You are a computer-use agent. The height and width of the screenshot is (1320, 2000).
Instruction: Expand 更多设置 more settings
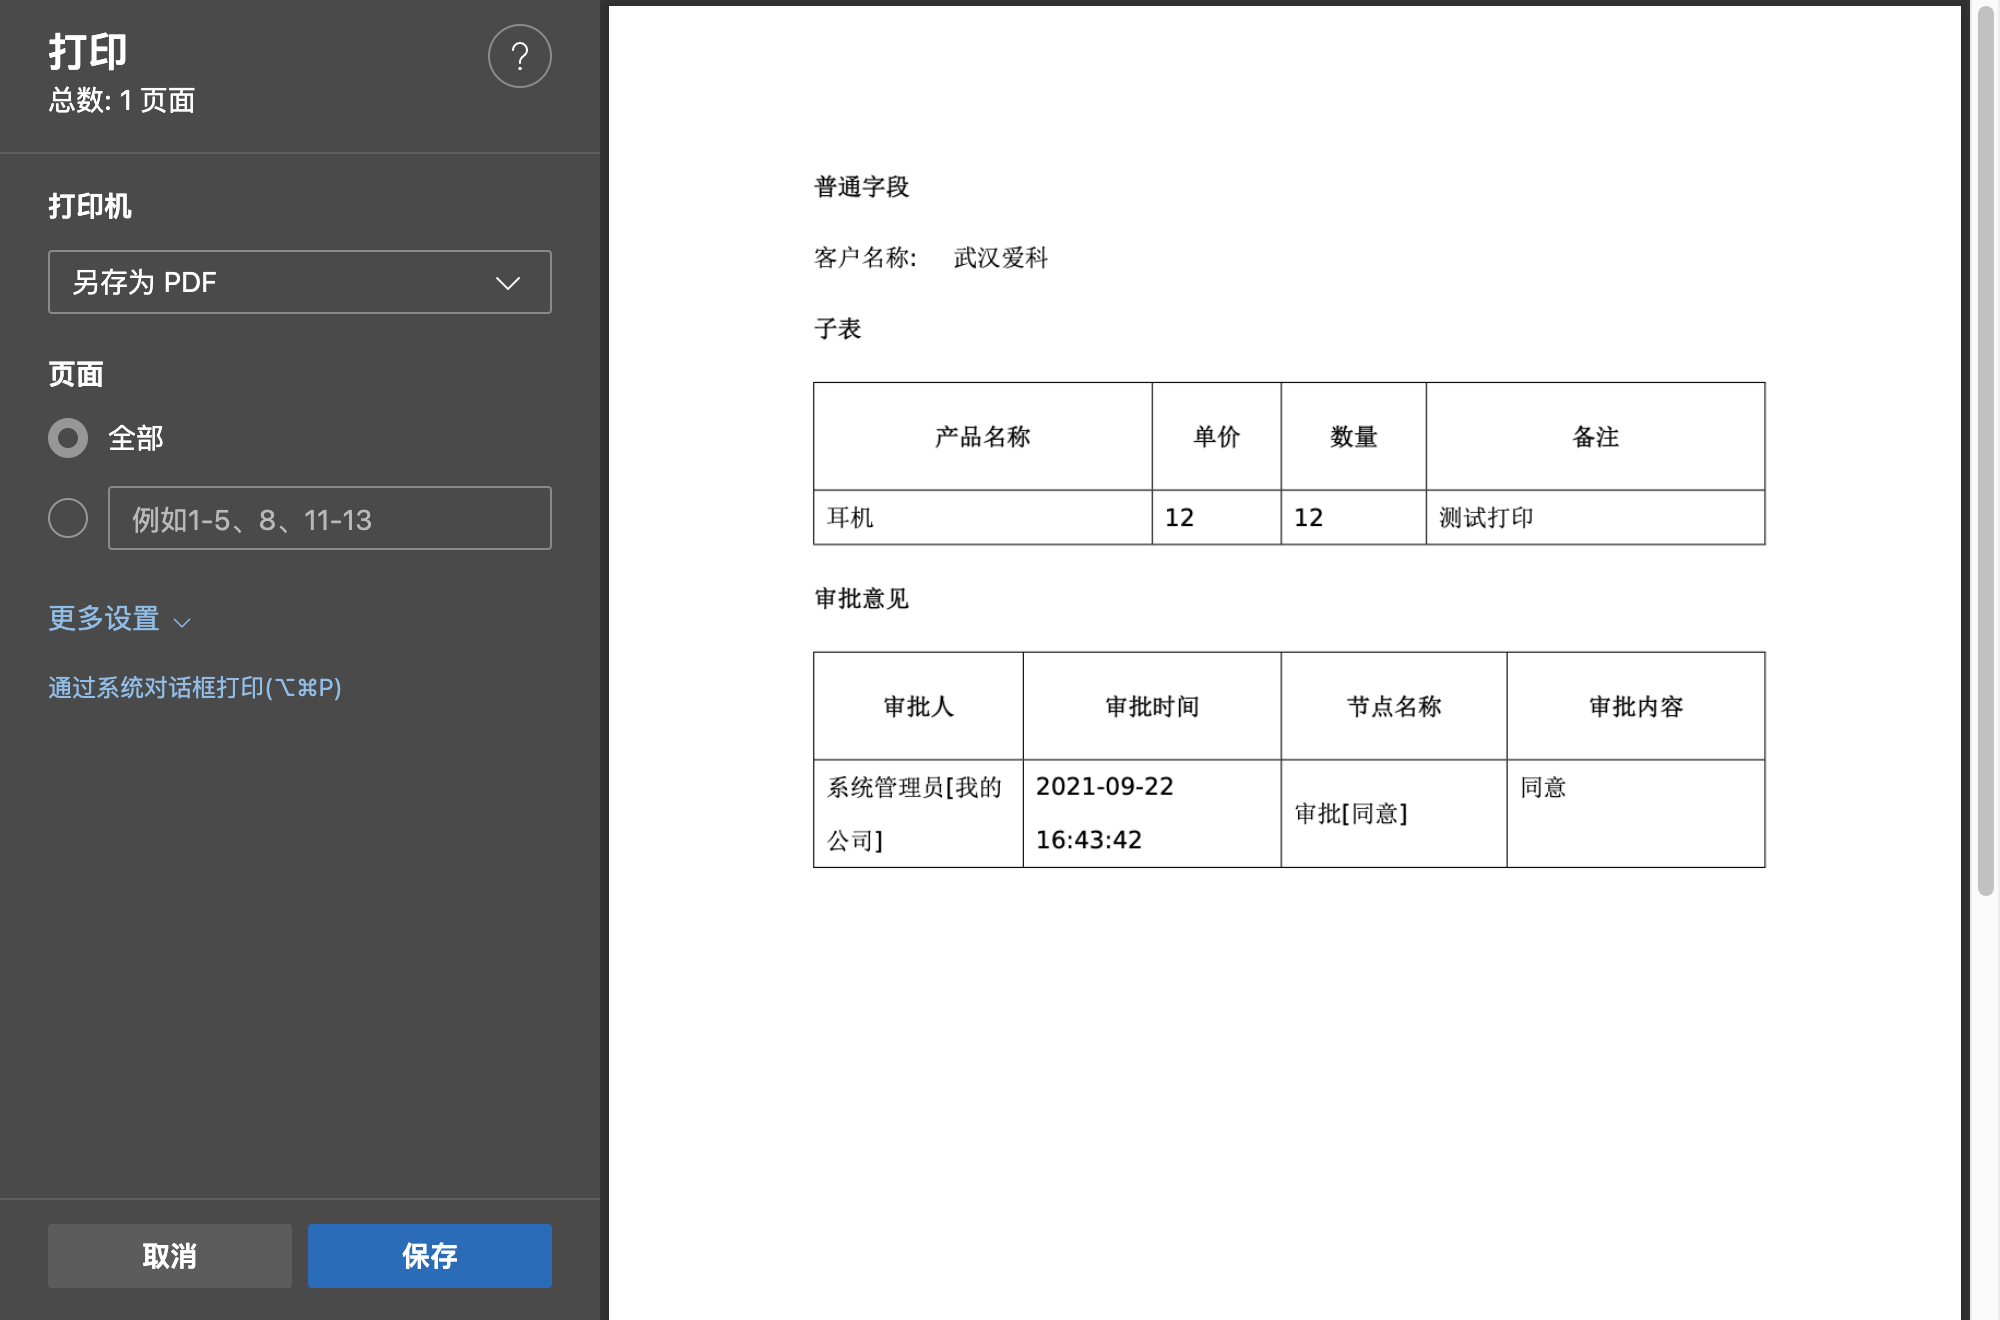104,619
